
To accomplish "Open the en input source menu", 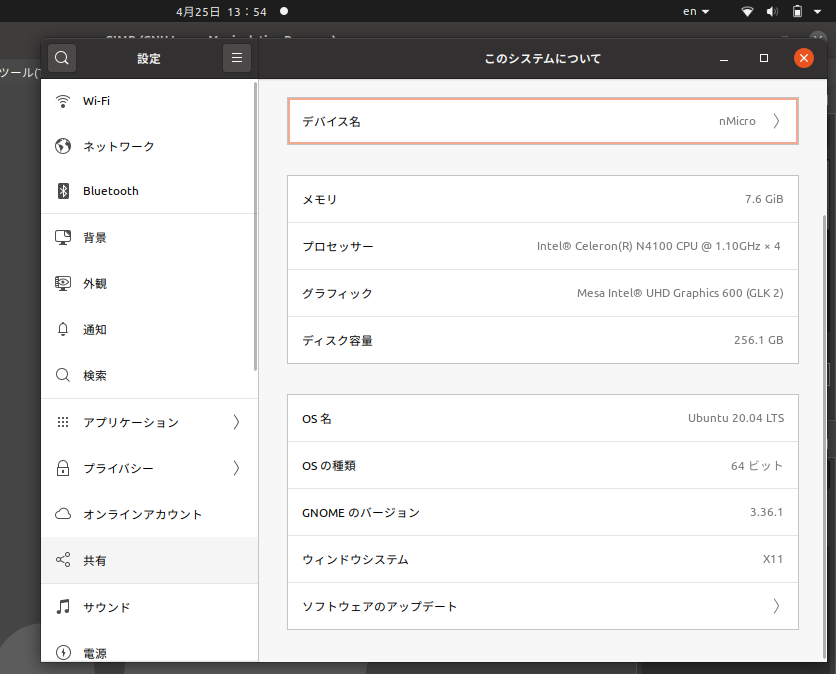I will (x=694, y=11).
